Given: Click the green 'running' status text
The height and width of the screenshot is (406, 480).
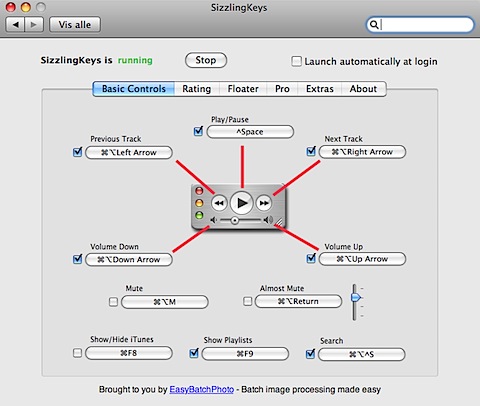Looking at the screenshot, I should pos(135,60).
